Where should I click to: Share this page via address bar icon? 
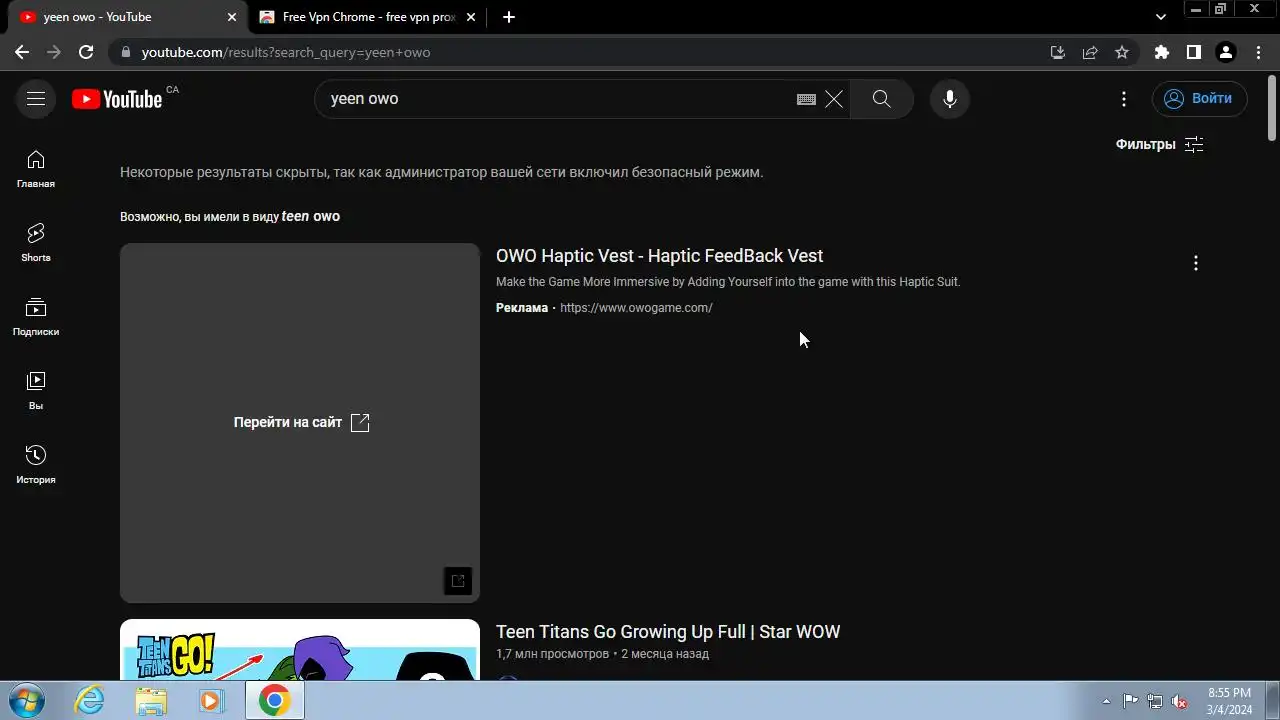[1090, 52]
